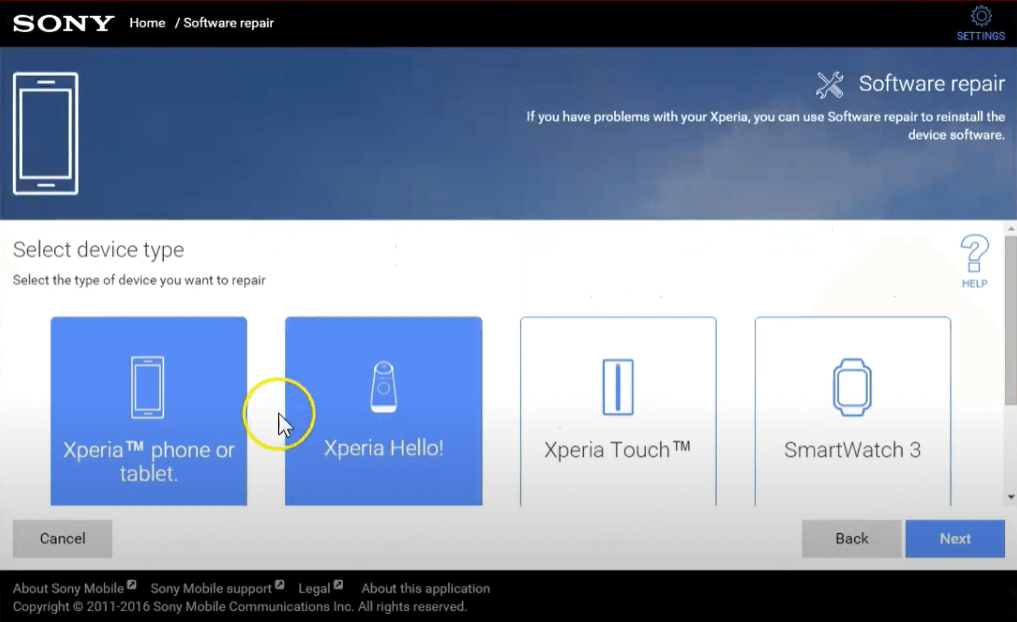The image size is (1017, 622).
Task: Choose the SmartWatch 3 device card
Action: pos(853,411)
